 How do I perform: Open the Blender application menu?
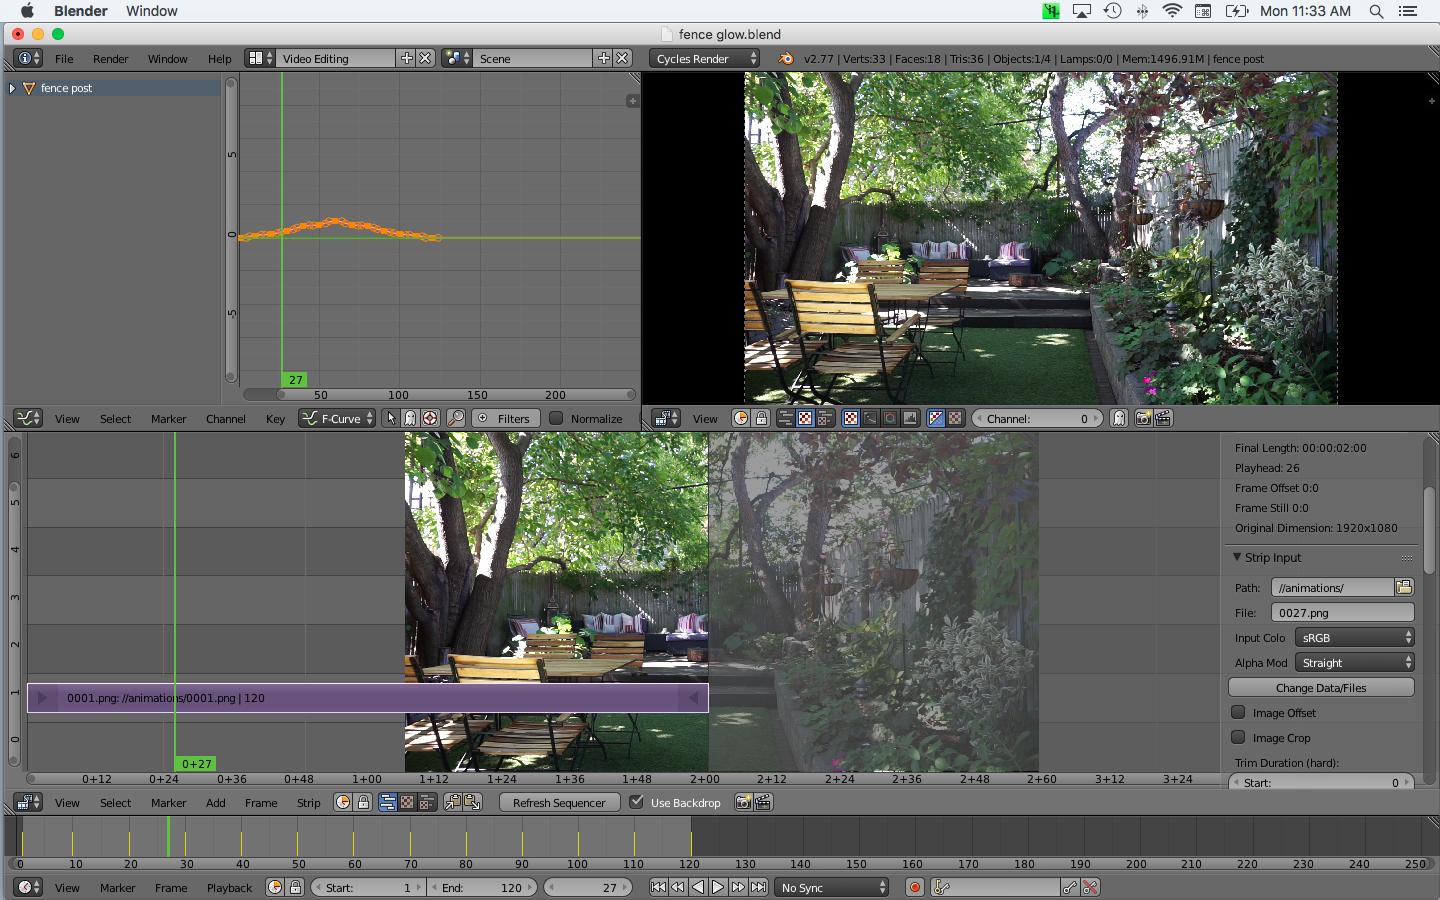point(80,11)
